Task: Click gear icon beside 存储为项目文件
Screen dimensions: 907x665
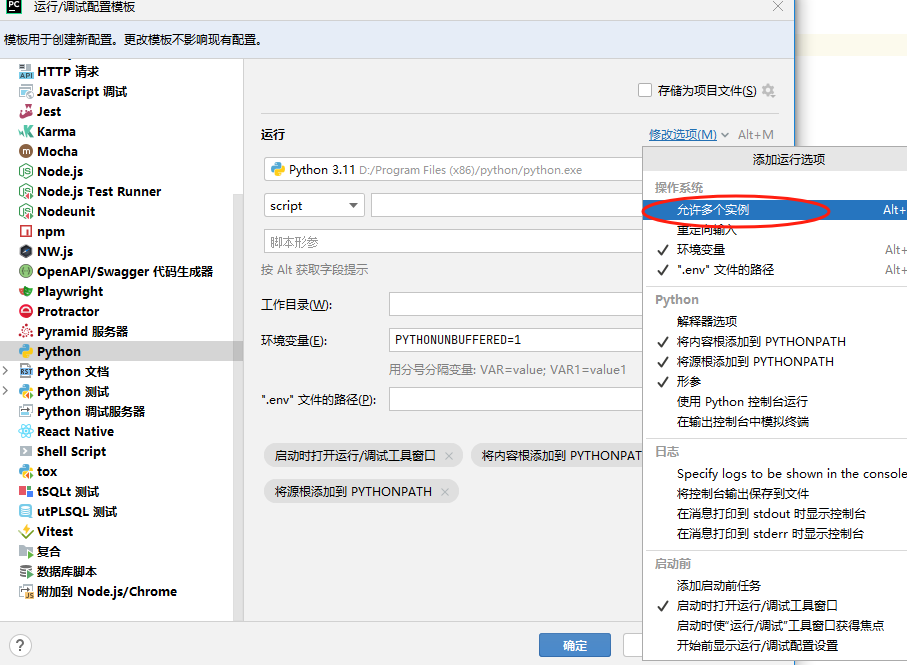Action: tap(768, 91)
